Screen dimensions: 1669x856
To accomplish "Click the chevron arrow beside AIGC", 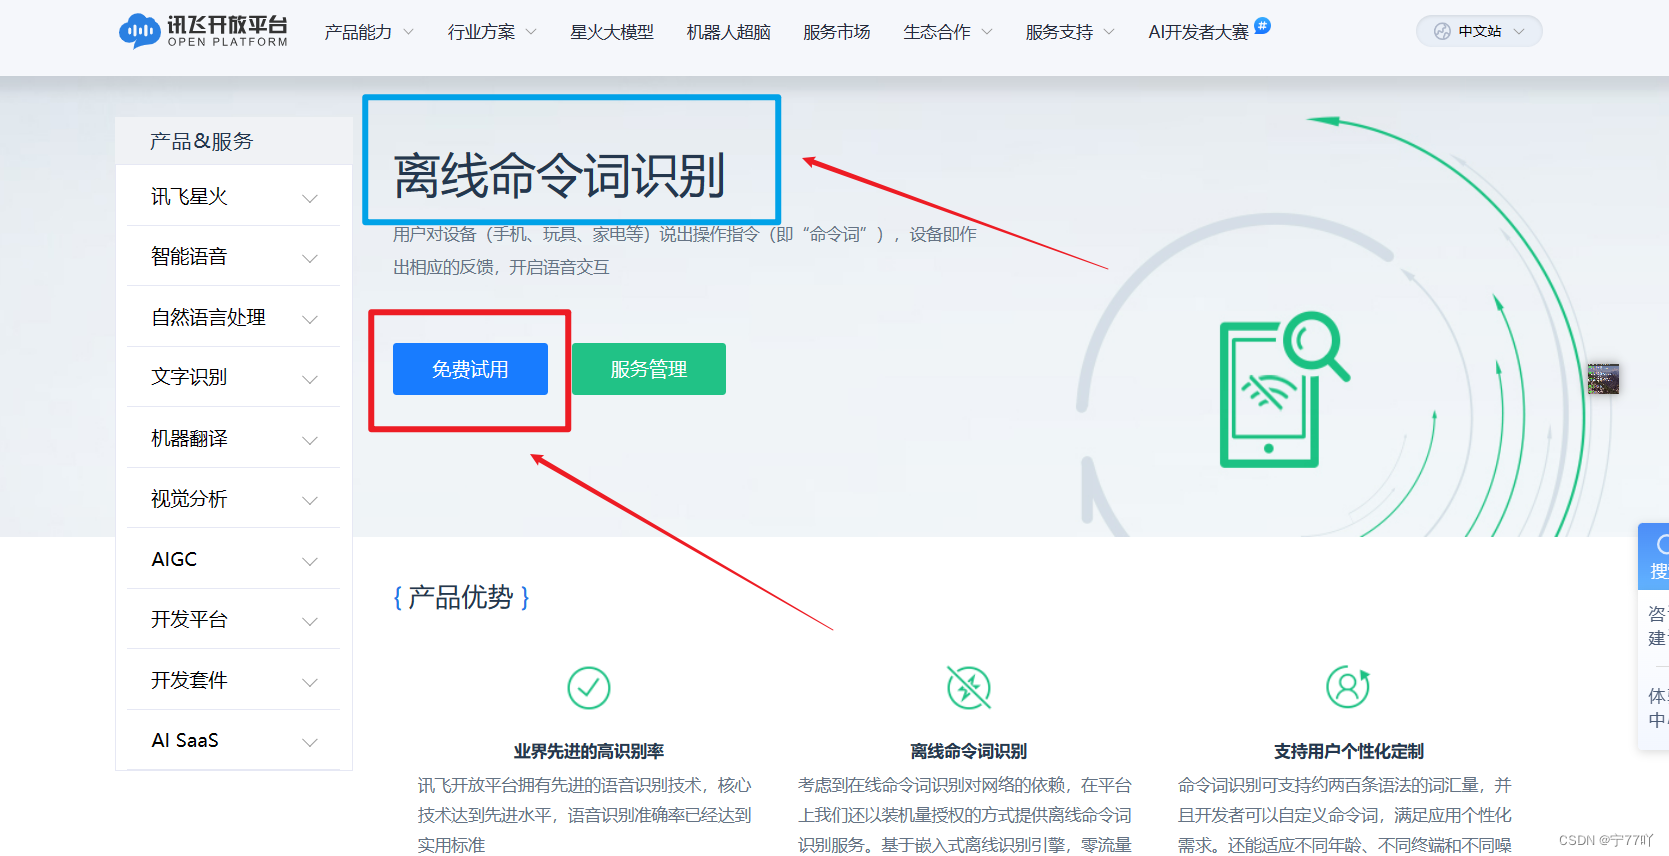I will pyautogui.click(x=310, y=561).
